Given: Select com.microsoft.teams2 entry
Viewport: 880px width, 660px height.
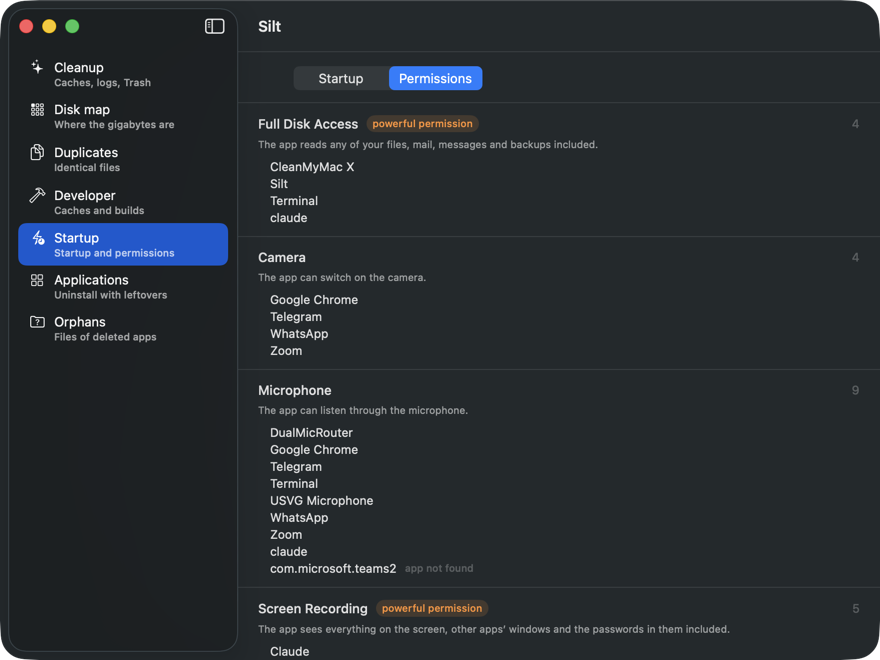Looking at the screenshot, I should point(333,569).
